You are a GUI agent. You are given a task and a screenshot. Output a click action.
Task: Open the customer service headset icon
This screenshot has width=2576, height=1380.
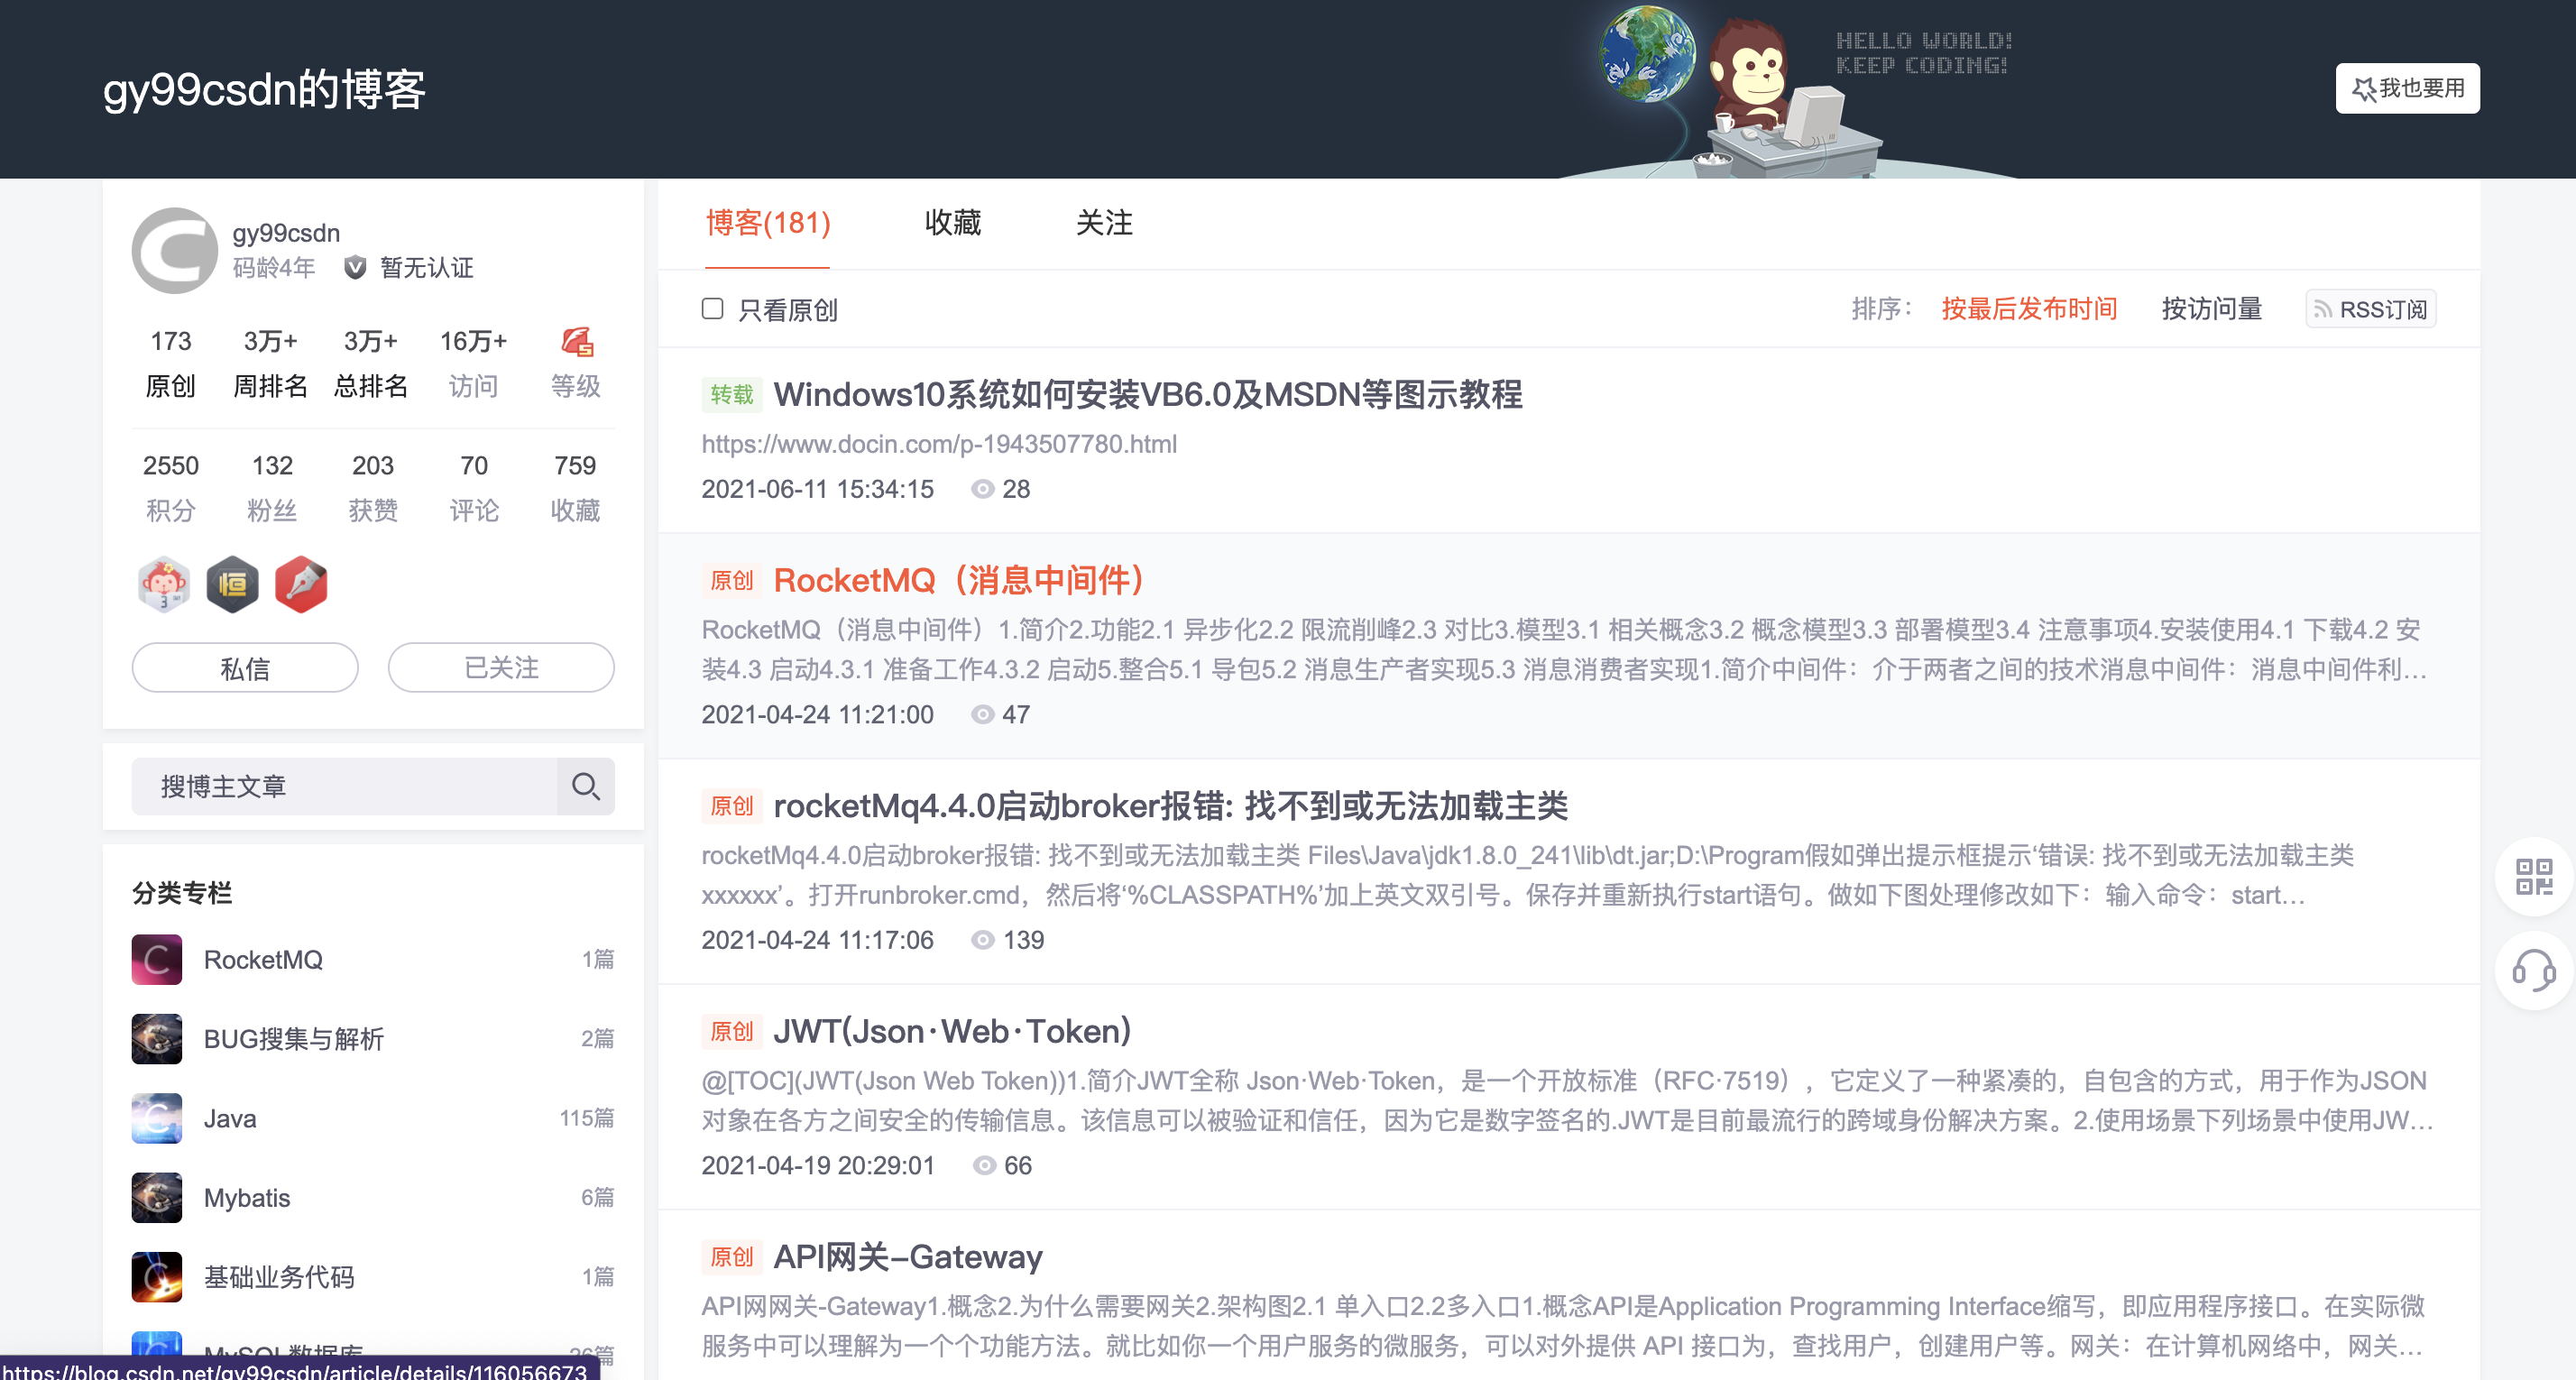click(2534, 970)
